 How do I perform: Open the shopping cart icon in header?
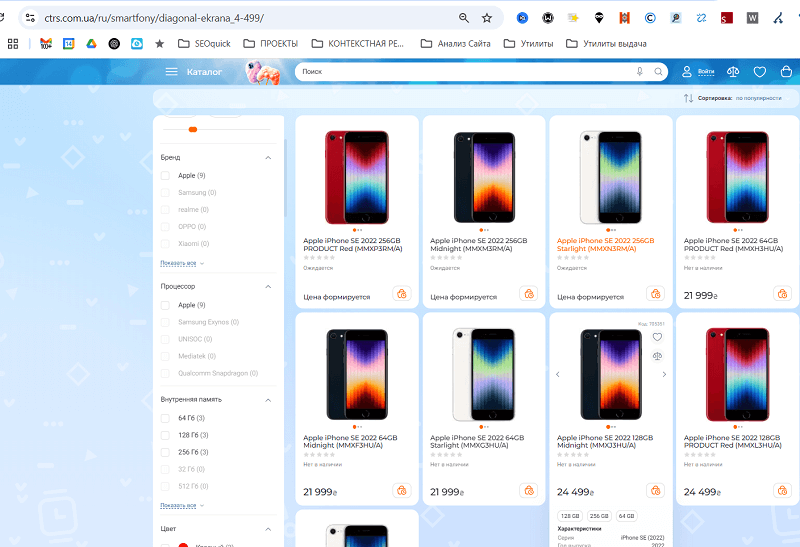coord(786,71)
